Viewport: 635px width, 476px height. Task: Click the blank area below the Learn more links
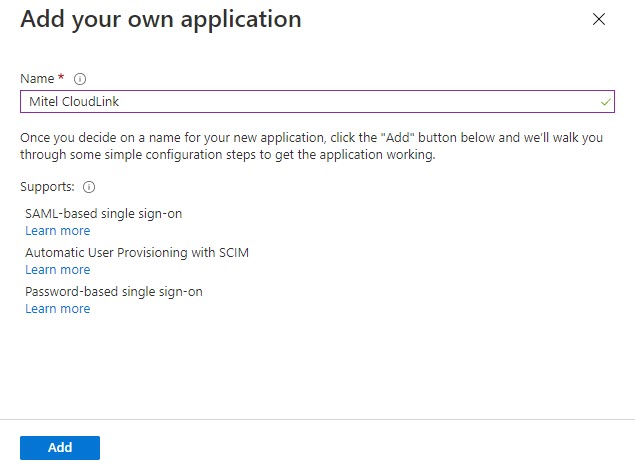point(318,365)
